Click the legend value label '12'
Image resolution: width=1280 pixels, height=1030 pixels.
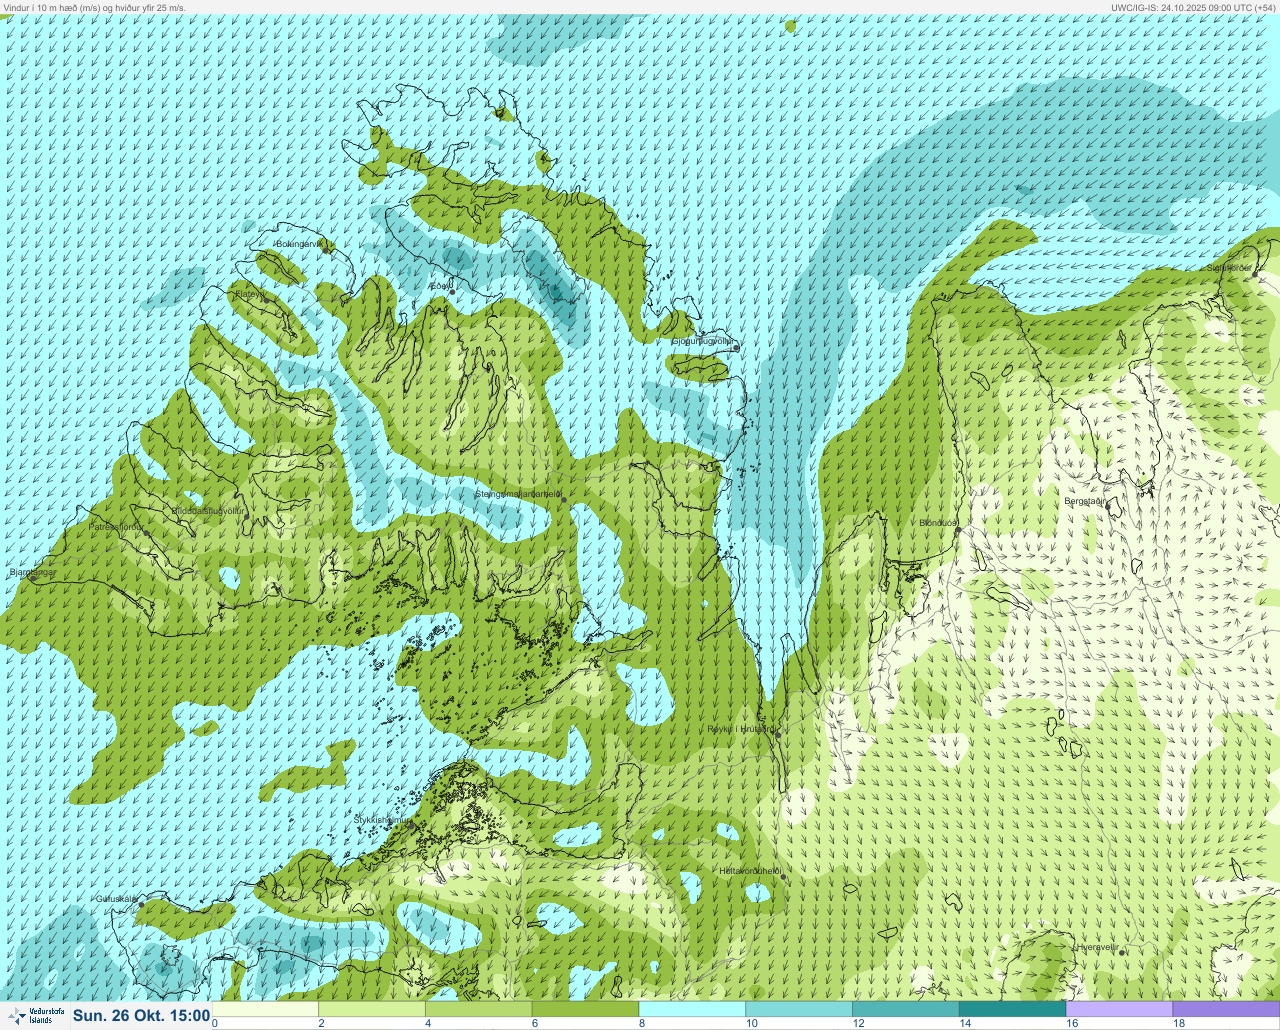(x=858, y=1024)
